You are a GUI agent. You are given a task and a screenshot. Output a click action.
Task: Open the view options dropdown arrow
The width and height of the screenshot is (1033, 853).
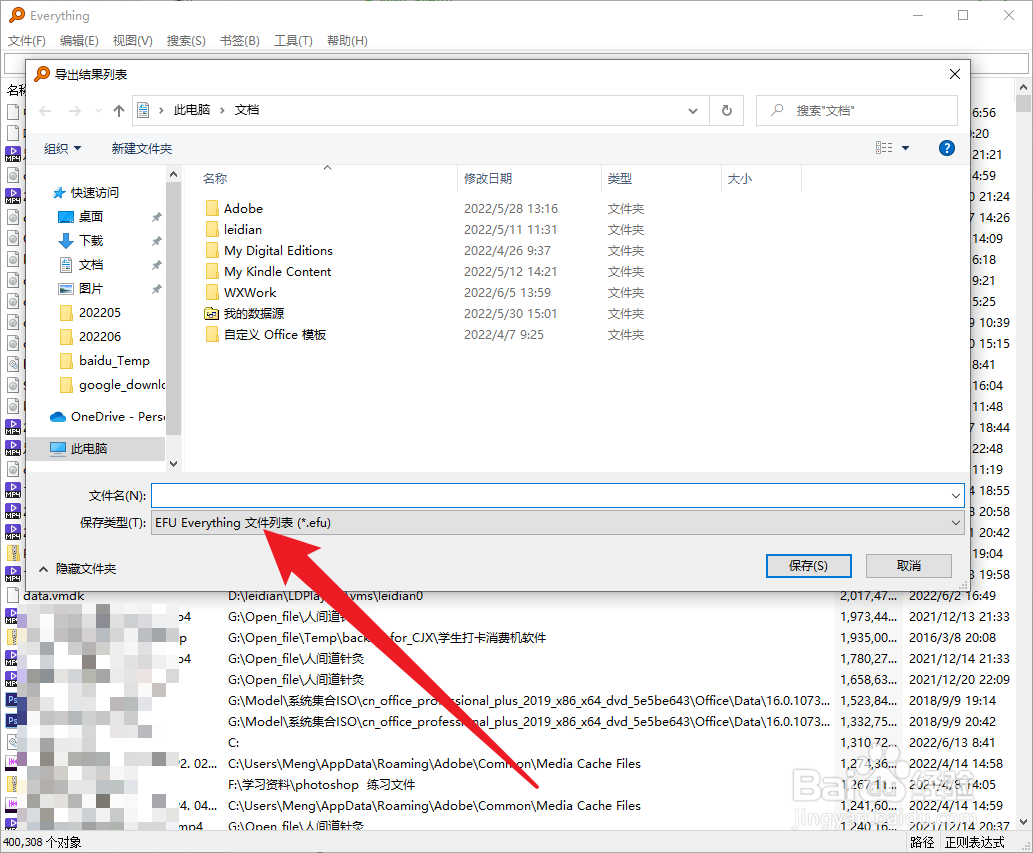(x=906, y=148)
